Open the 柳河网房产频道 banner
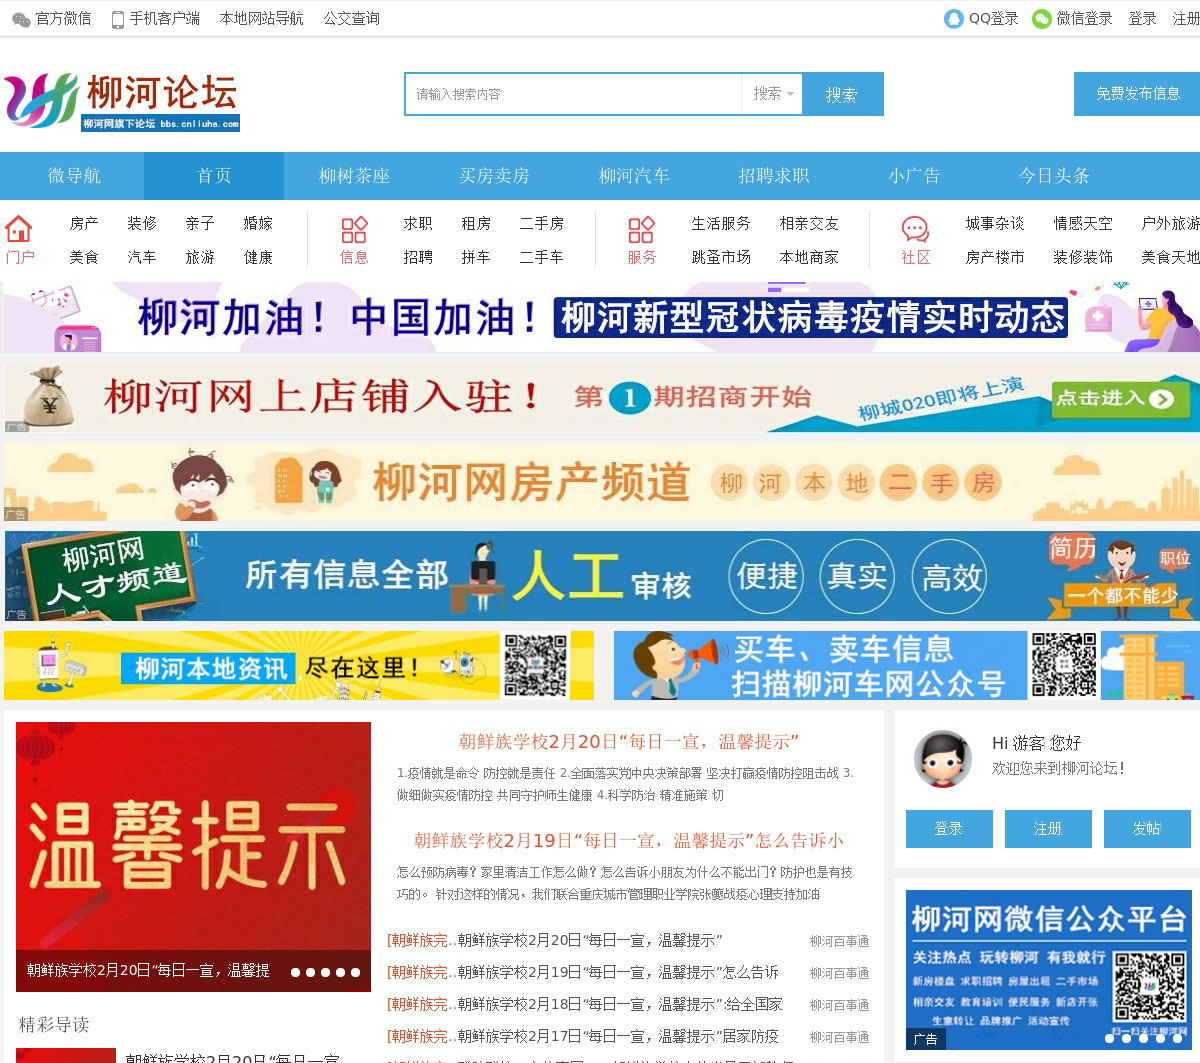 (602, 482)
